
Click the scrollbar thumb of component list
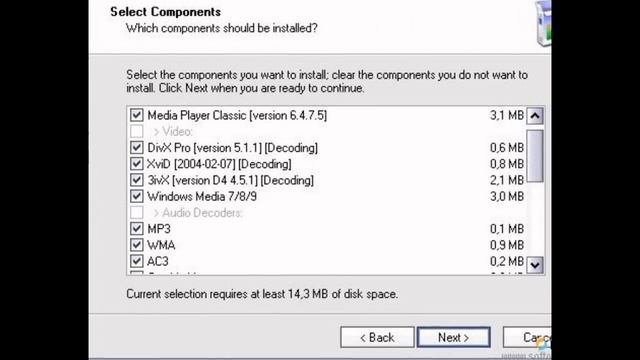(x=535, y=156)
